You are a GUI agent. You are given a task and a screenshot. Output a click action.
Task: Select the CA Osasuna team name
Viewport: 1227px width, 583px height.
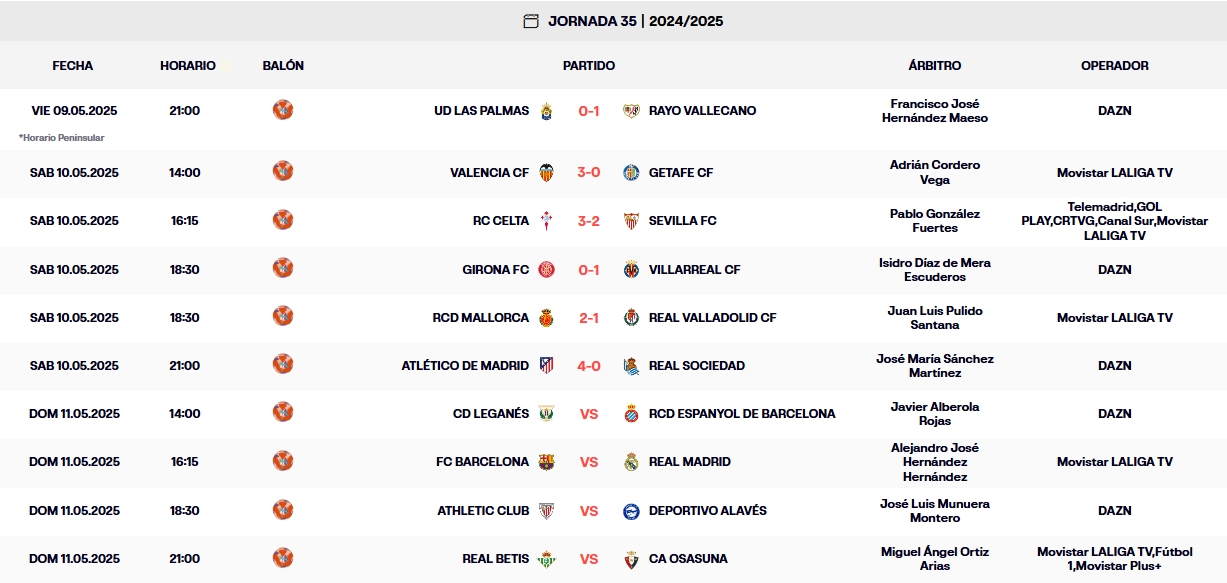coord(688,559)
